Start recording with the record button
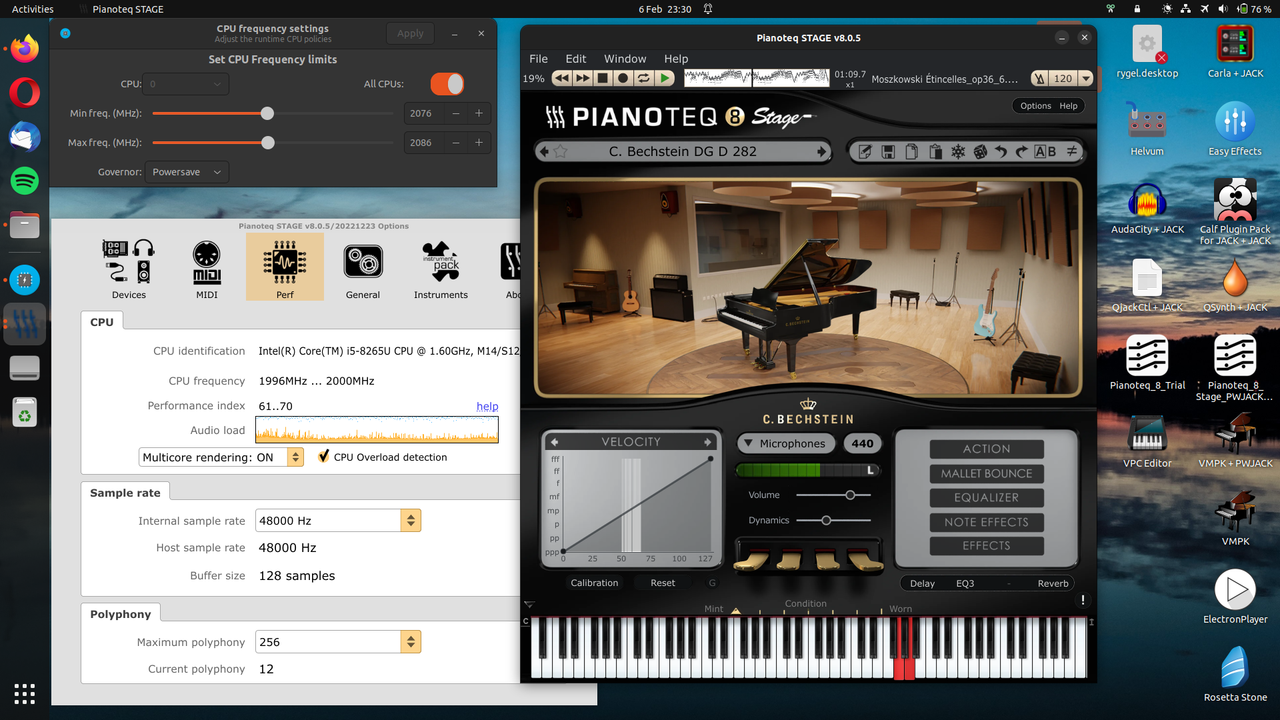1280x720 pixels. (623, 78)
